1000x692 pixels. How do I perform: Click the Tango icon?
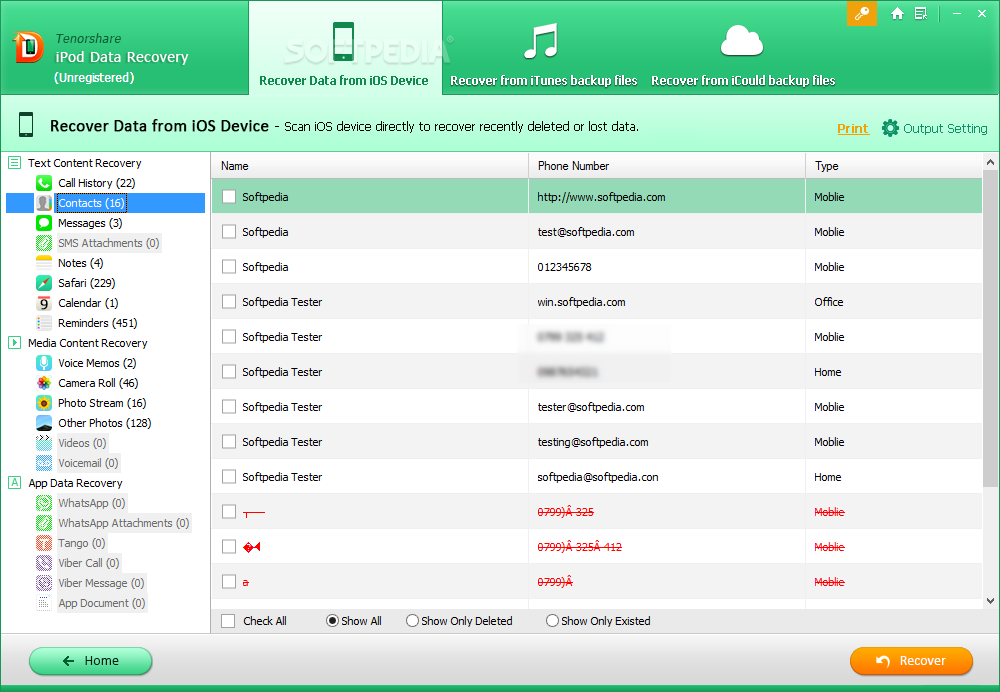click(x=44, y=543)
